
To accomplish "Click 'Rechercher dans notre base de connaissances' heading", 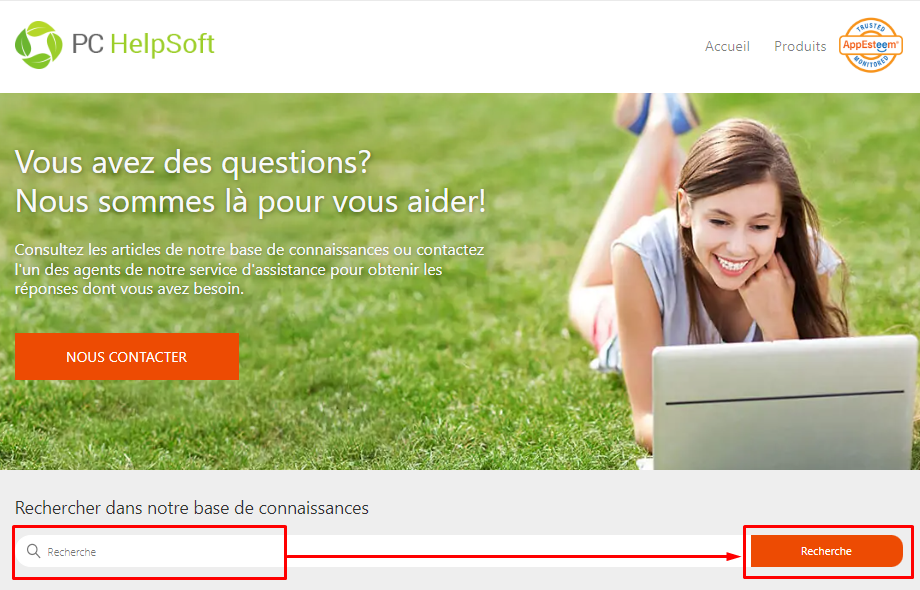I will coord(192,508).
